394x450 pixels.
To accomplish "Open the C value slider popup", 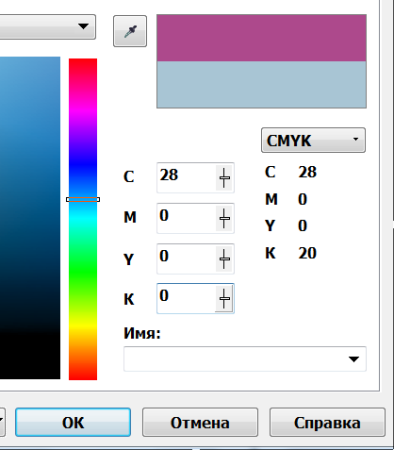I will [224, 178].
